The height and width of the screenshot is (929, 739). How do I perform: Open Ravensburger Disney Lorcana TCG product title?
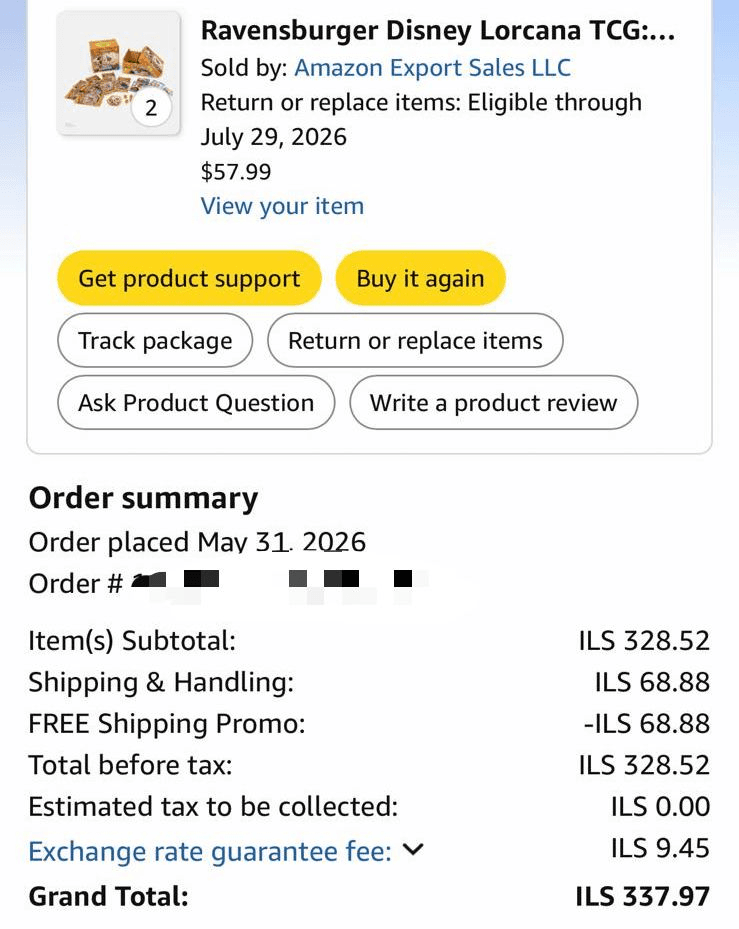point(438,30)
